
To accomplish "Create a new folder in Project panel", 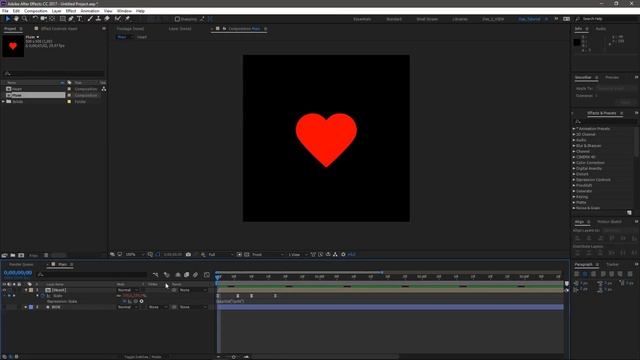I will click(x=13, y=255).
